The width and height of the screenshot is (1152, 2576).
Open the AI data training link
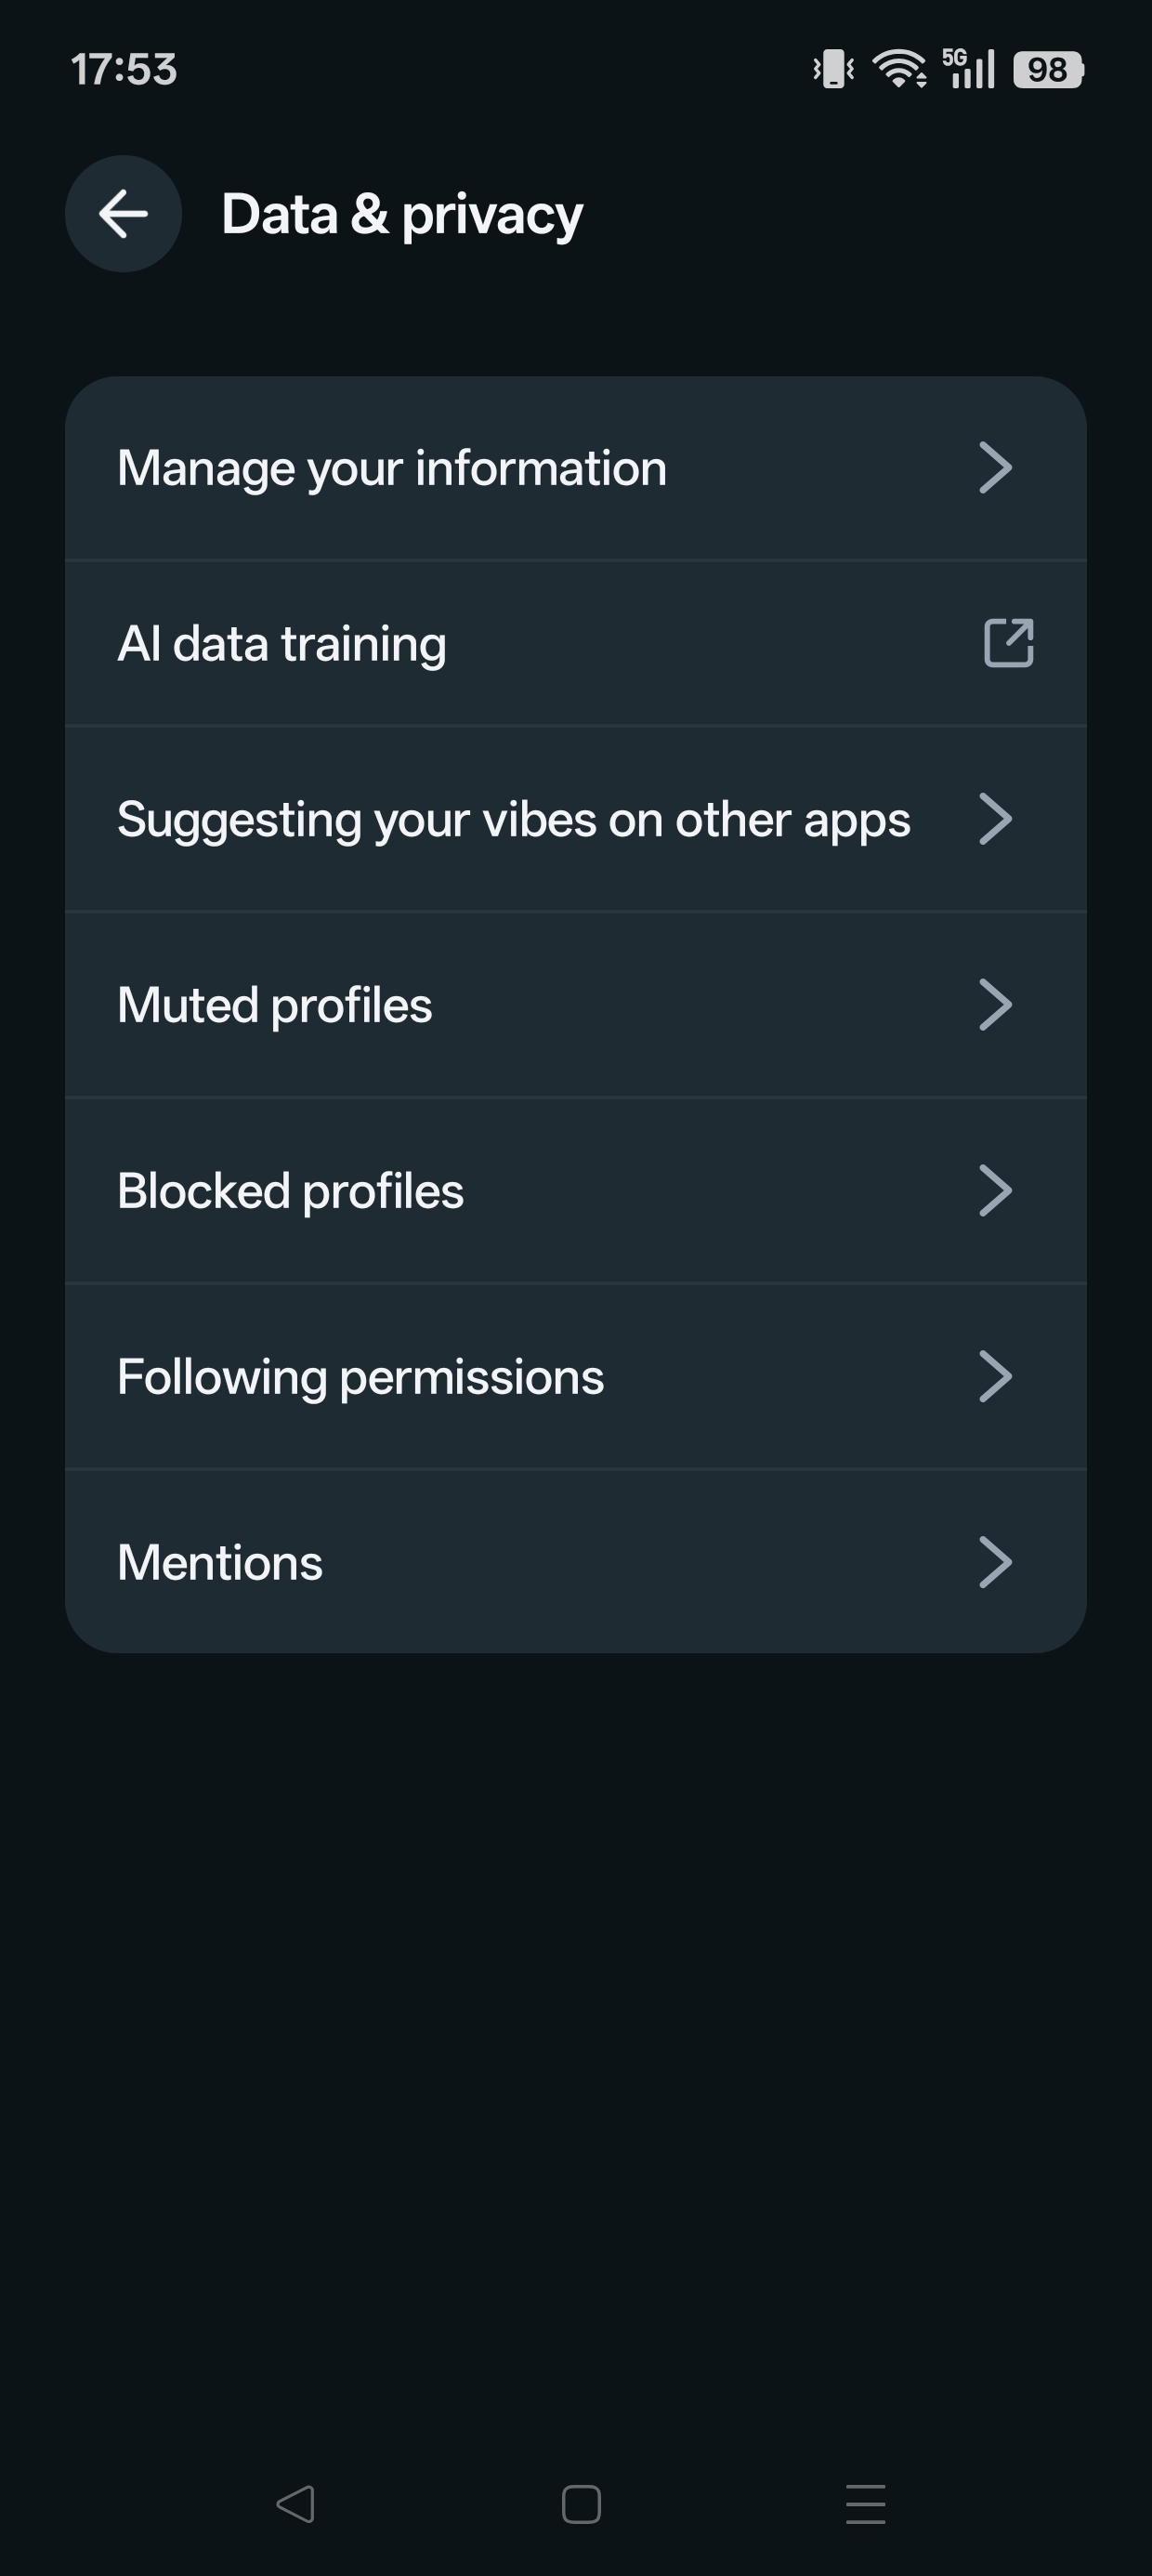point(282,644)
